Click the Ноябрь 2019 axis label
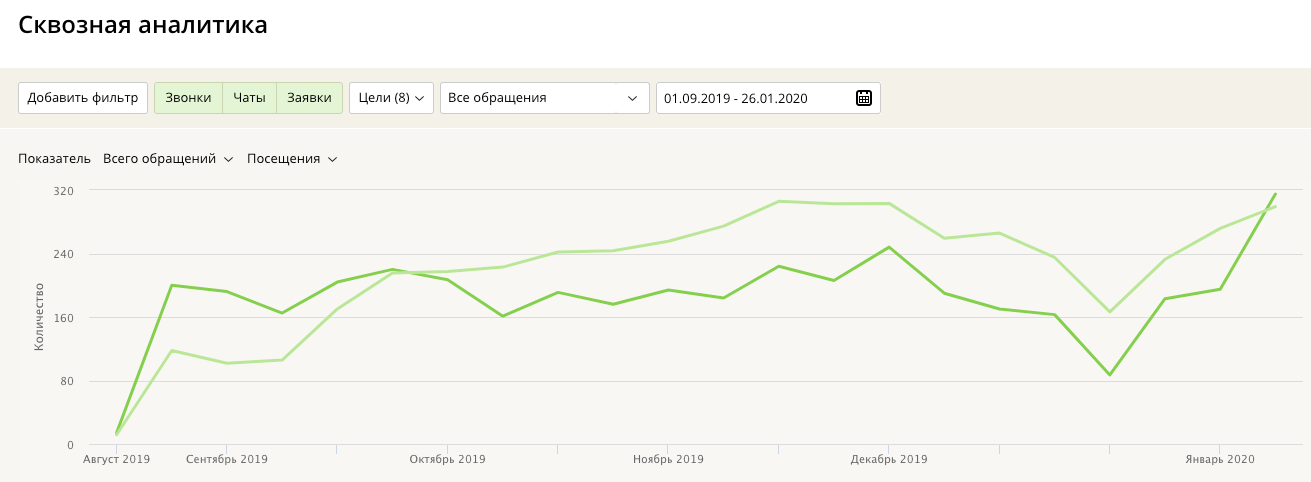The width and height of the screenshot is (1311, 482). tap(668, 459)
